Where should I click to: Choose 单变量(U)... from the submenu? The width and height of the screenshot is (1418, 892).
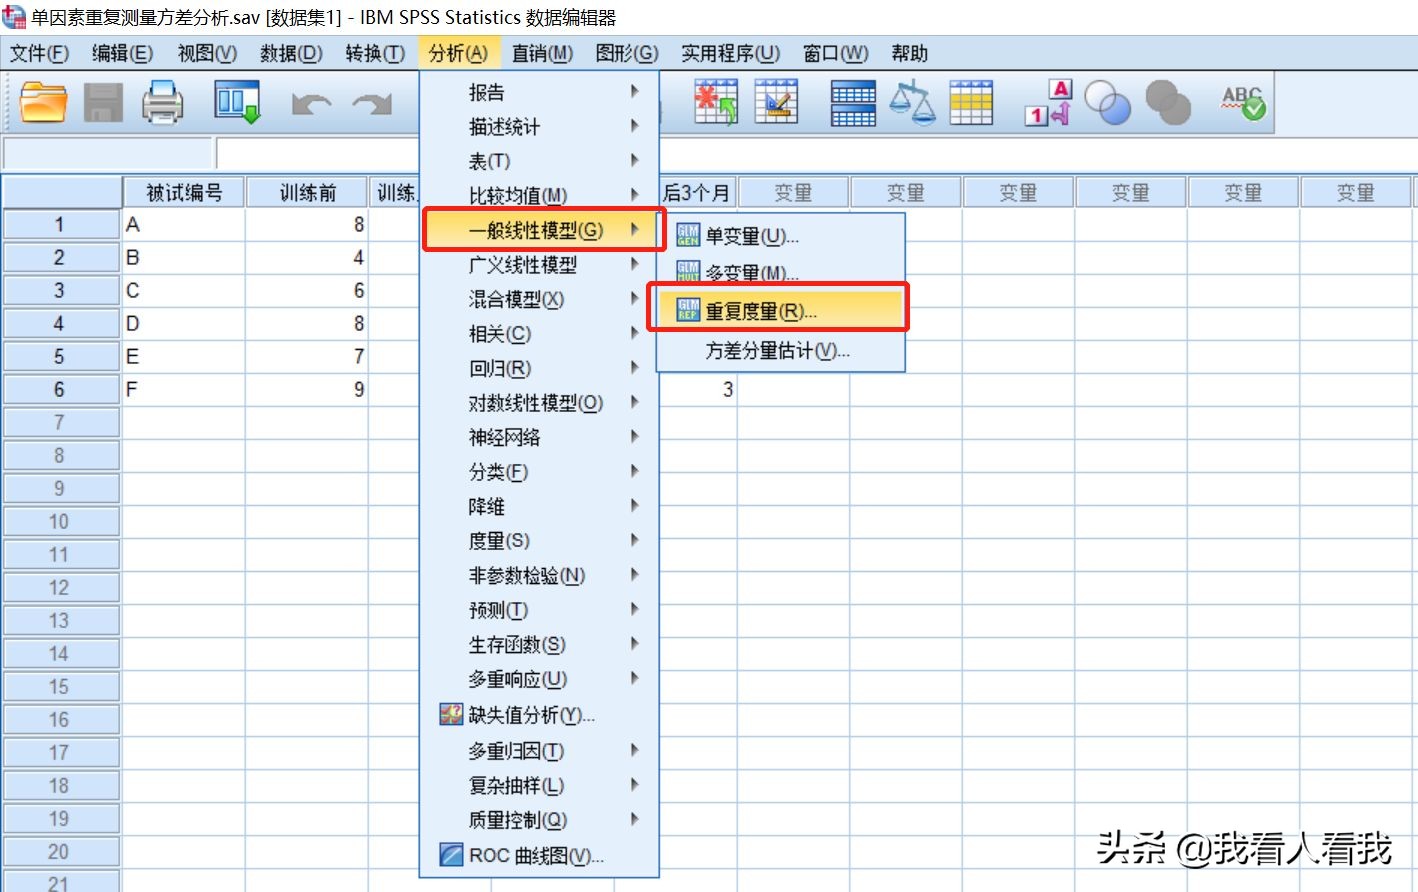point(781,236)
